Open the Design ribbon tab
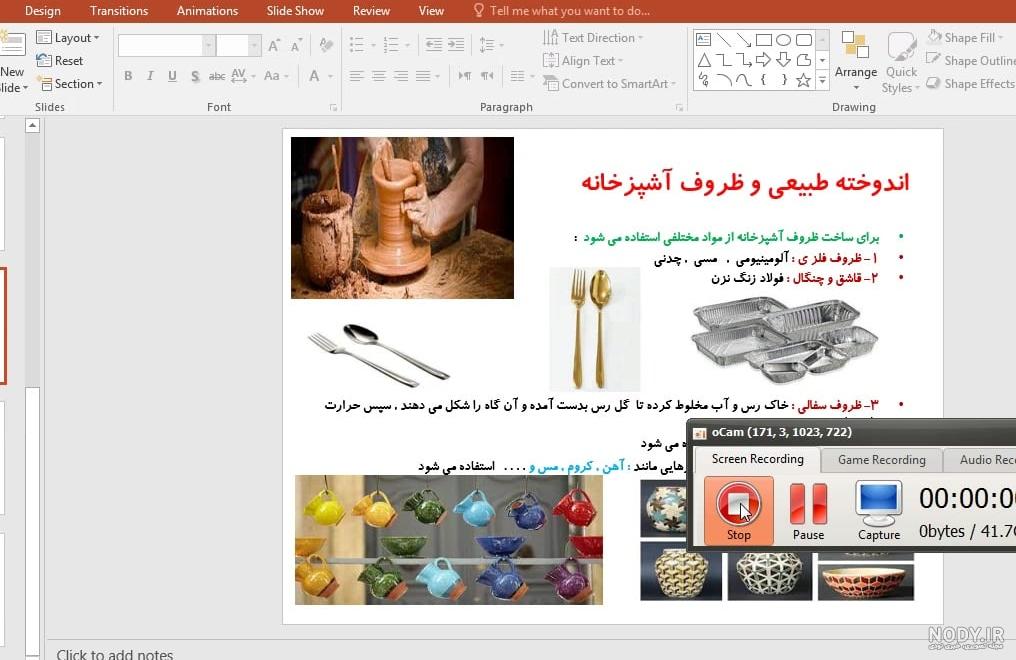Viewport: 1016px width, 660px height. coord(43,11)
